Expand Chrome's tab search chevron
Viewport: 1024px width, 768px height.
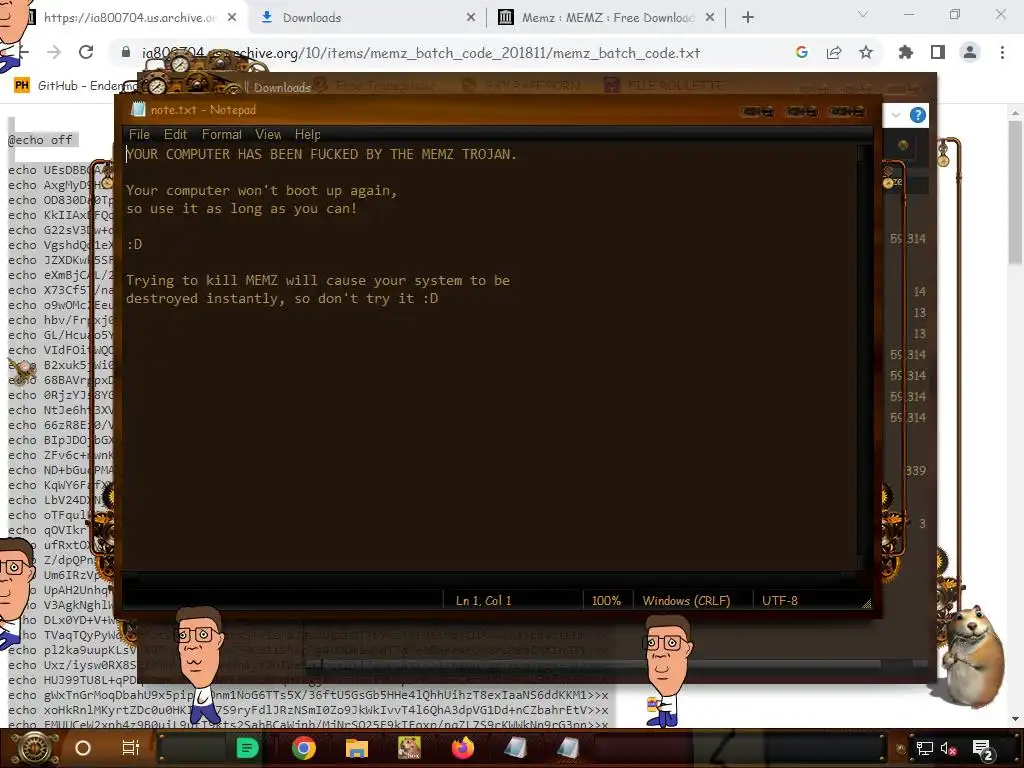pos(863,14)
